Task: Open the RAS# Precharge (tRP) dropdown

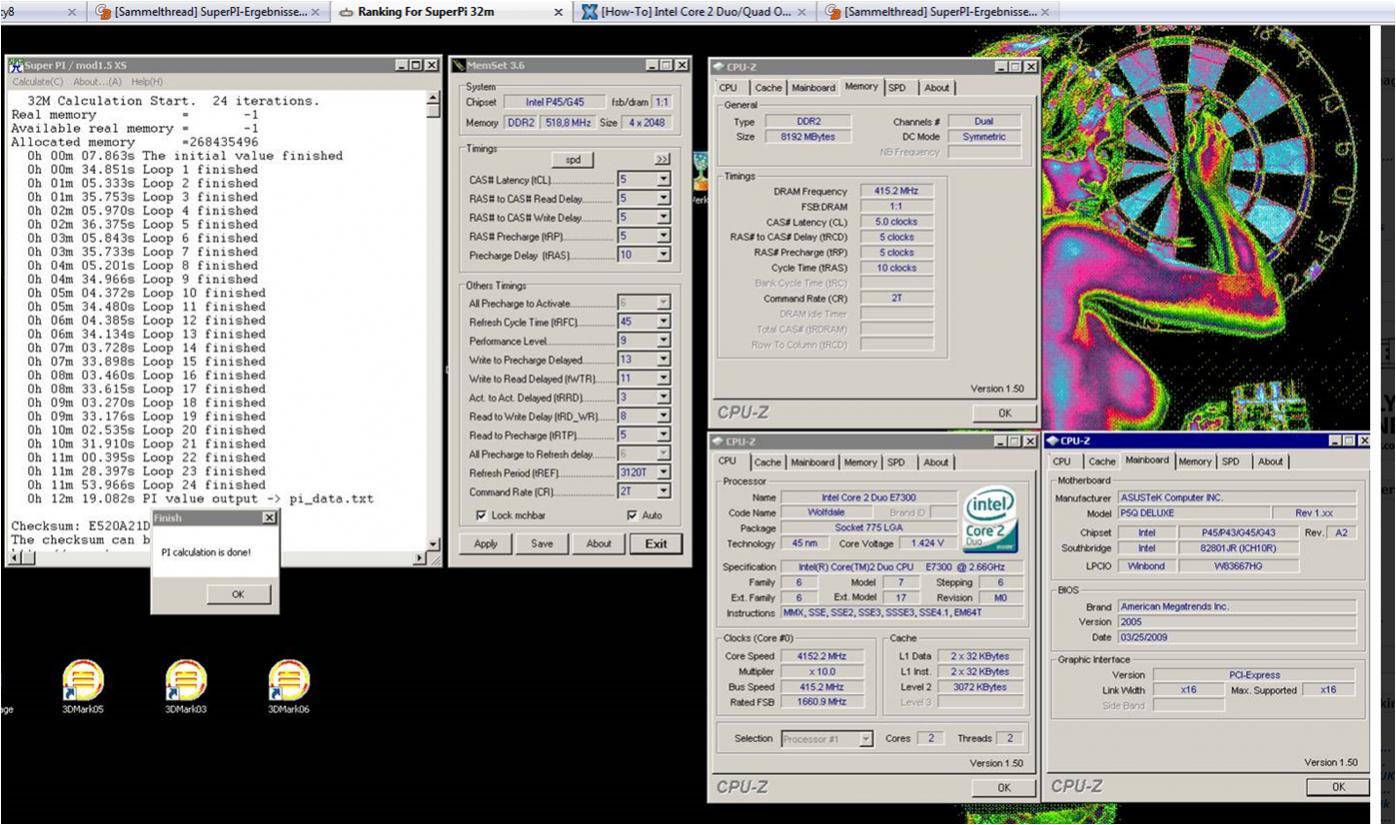Action: 664,236
